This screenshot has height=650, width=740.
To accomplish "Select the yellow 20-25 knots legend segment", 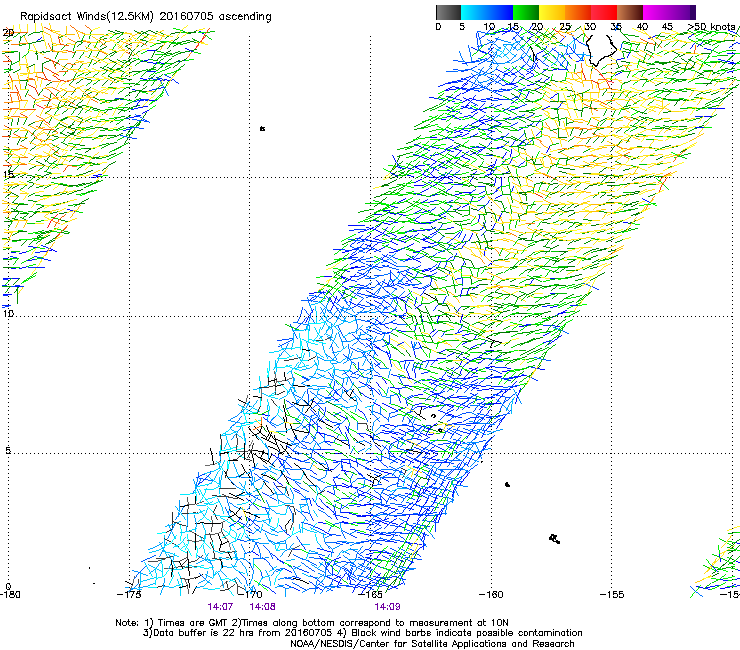I will [x=552, y=12].
